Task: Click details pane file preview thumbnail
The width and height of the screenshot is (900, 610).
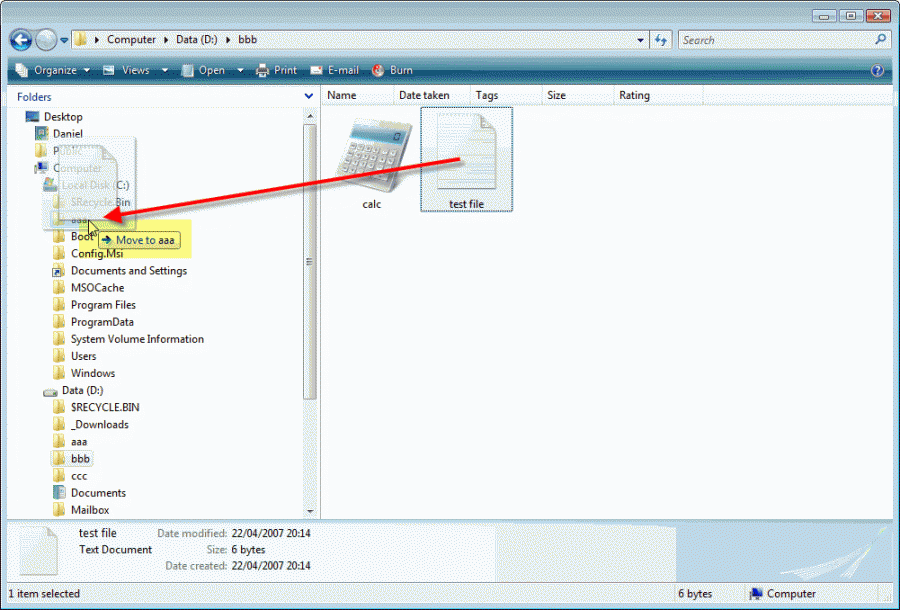Action: [x=38, y=550]
